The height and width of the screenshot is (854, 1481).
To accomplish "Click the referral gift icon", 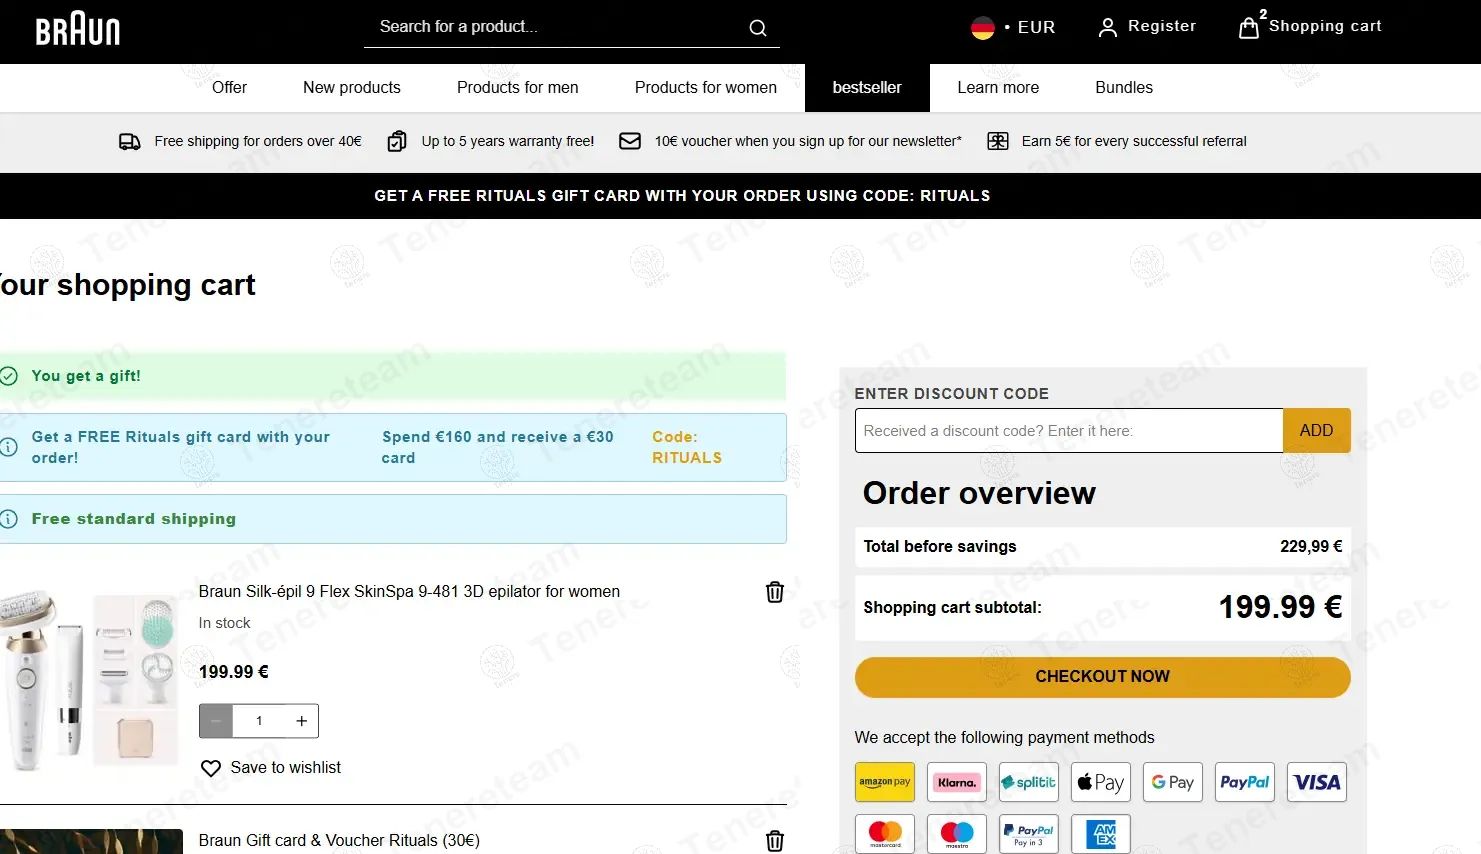I will coord(998,141).
